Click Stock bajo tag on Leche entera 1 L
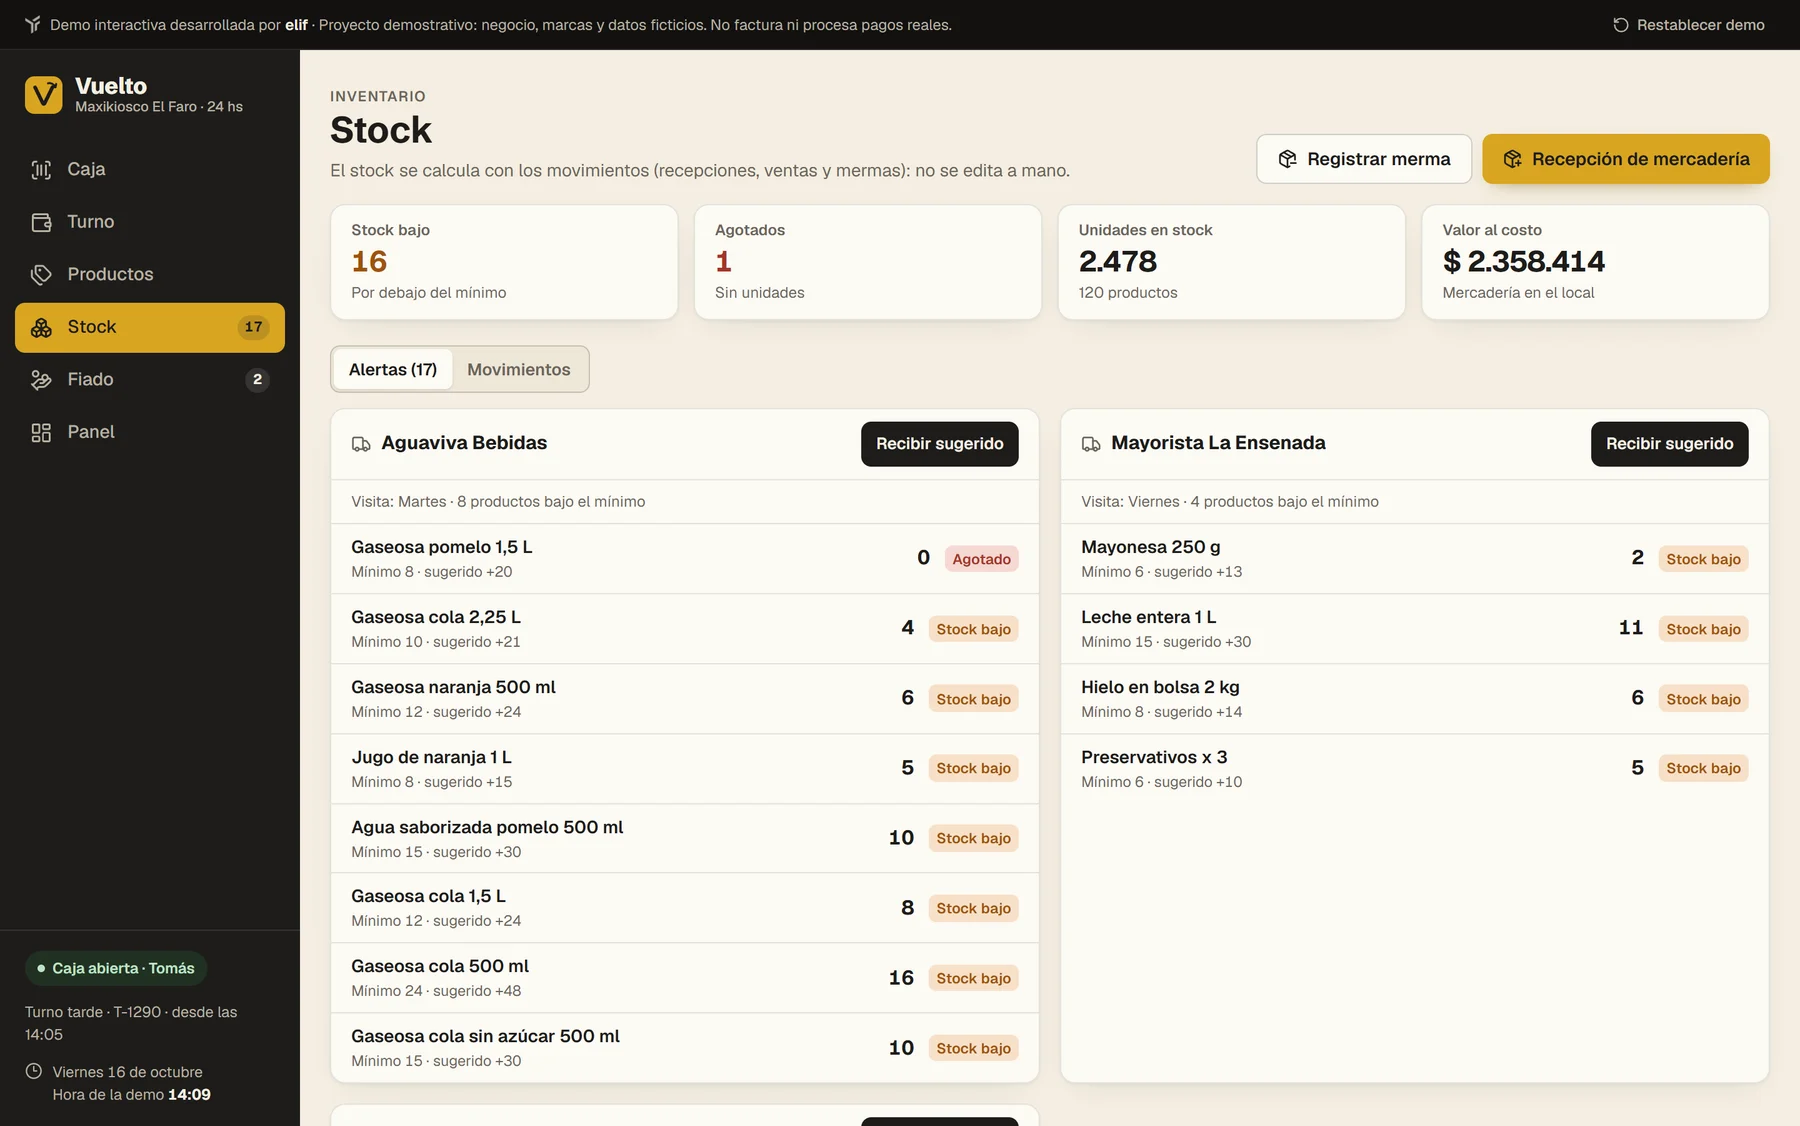Viewport: 1800px width, 1126px height. click(1703, 629)
